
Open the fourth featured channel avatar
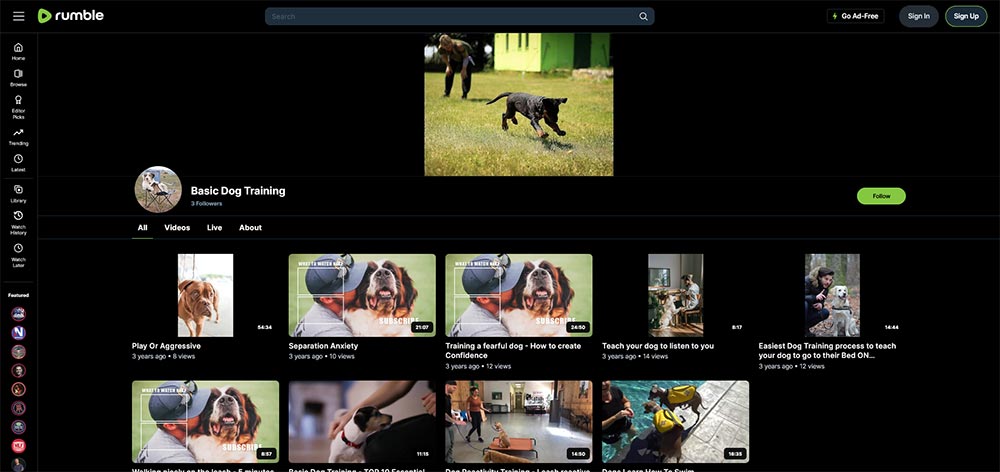tap(18, 371)
